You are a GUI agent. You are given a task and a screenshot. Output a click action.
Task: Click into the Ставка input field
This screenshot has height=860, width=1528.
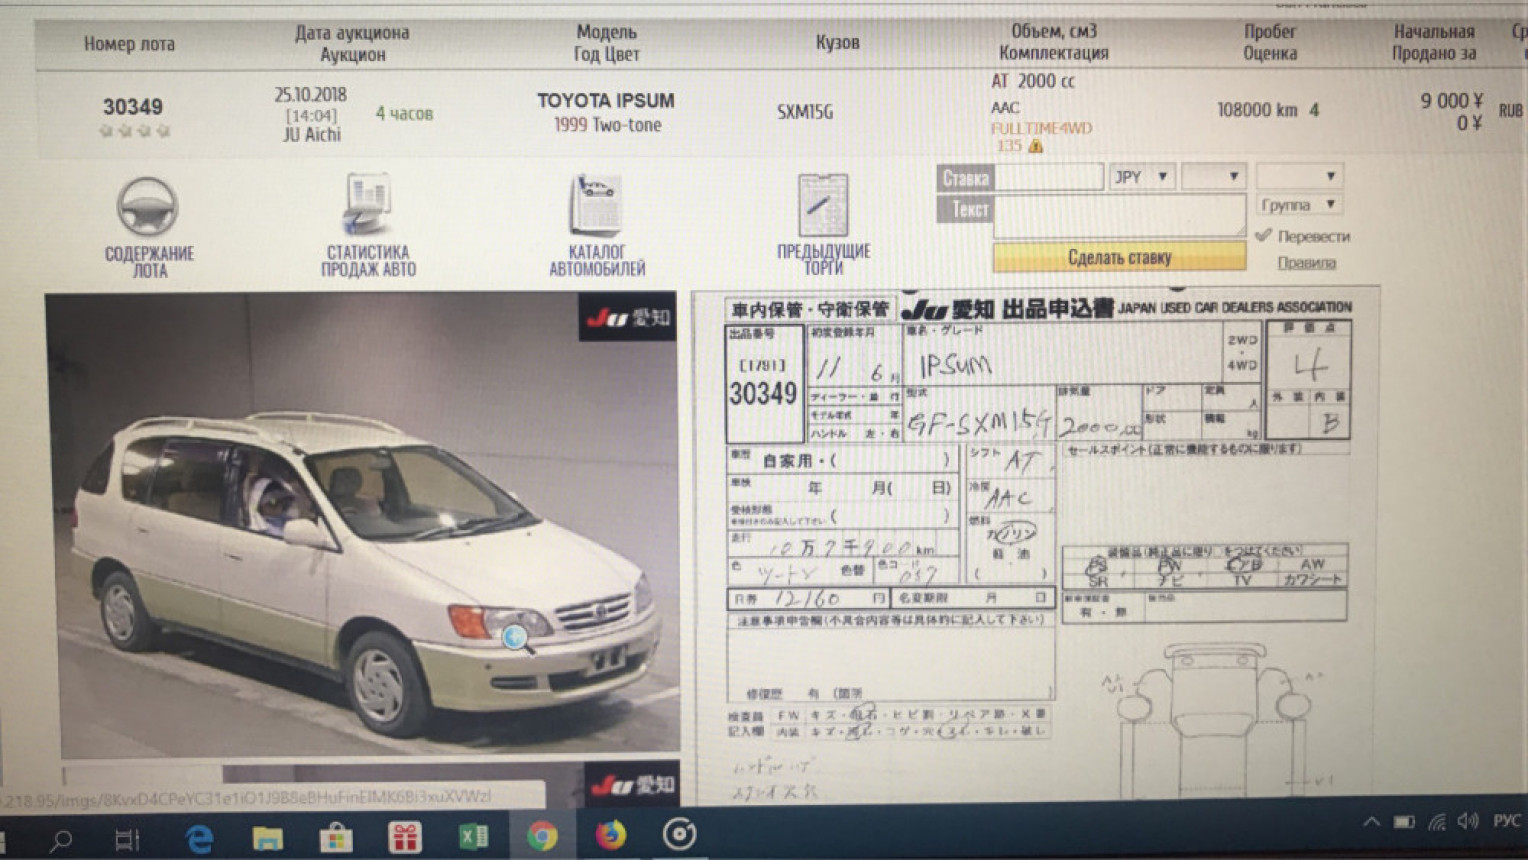coord(1049,178)
